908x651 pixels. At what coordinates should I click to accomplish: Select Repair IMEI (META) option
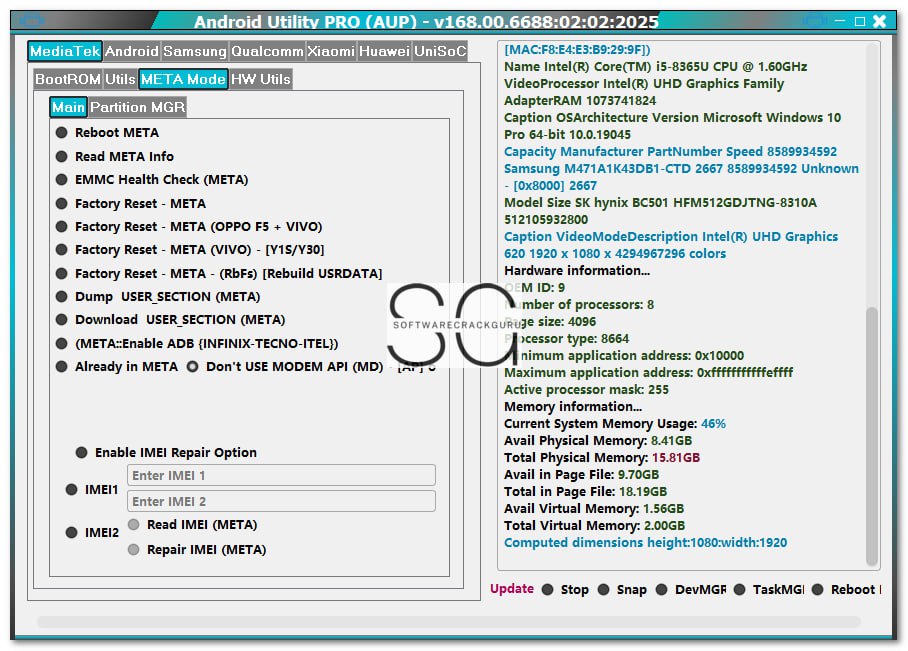197,550
